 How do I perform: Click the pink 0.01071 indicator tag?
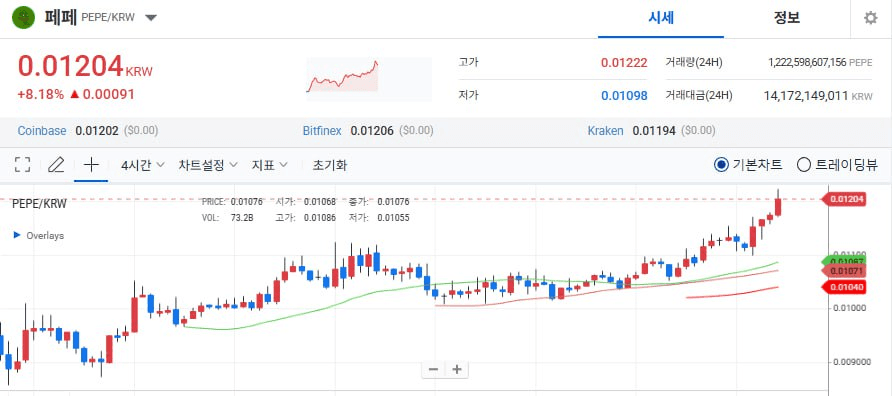coord(845,271)
